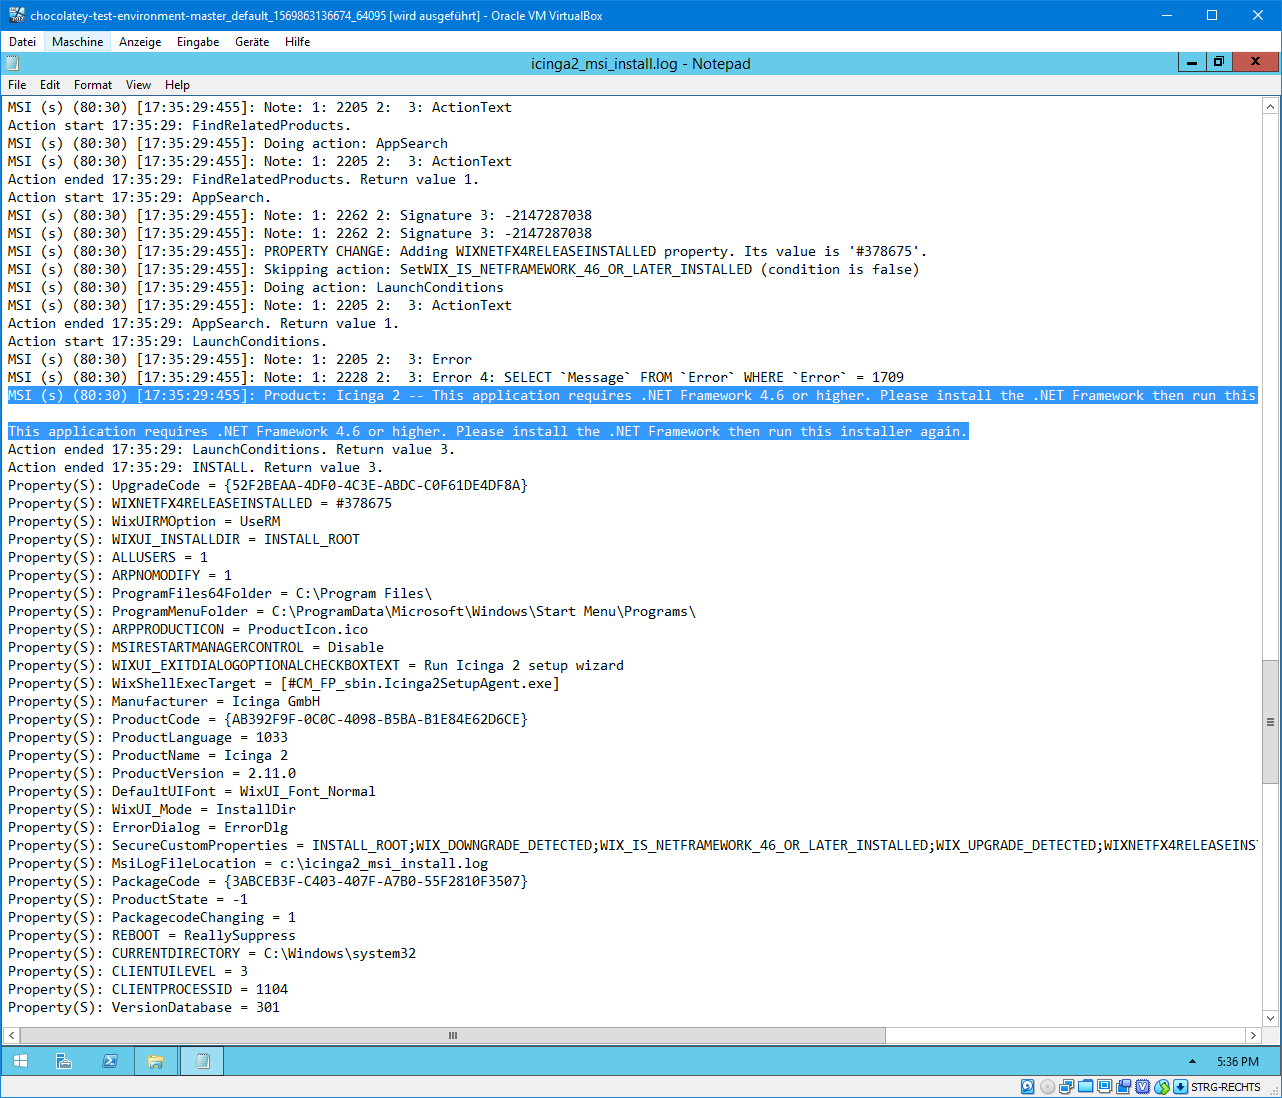Launch Server Manager from the taskbar
This screenshot has height=1098, width=1282.
64,1061
